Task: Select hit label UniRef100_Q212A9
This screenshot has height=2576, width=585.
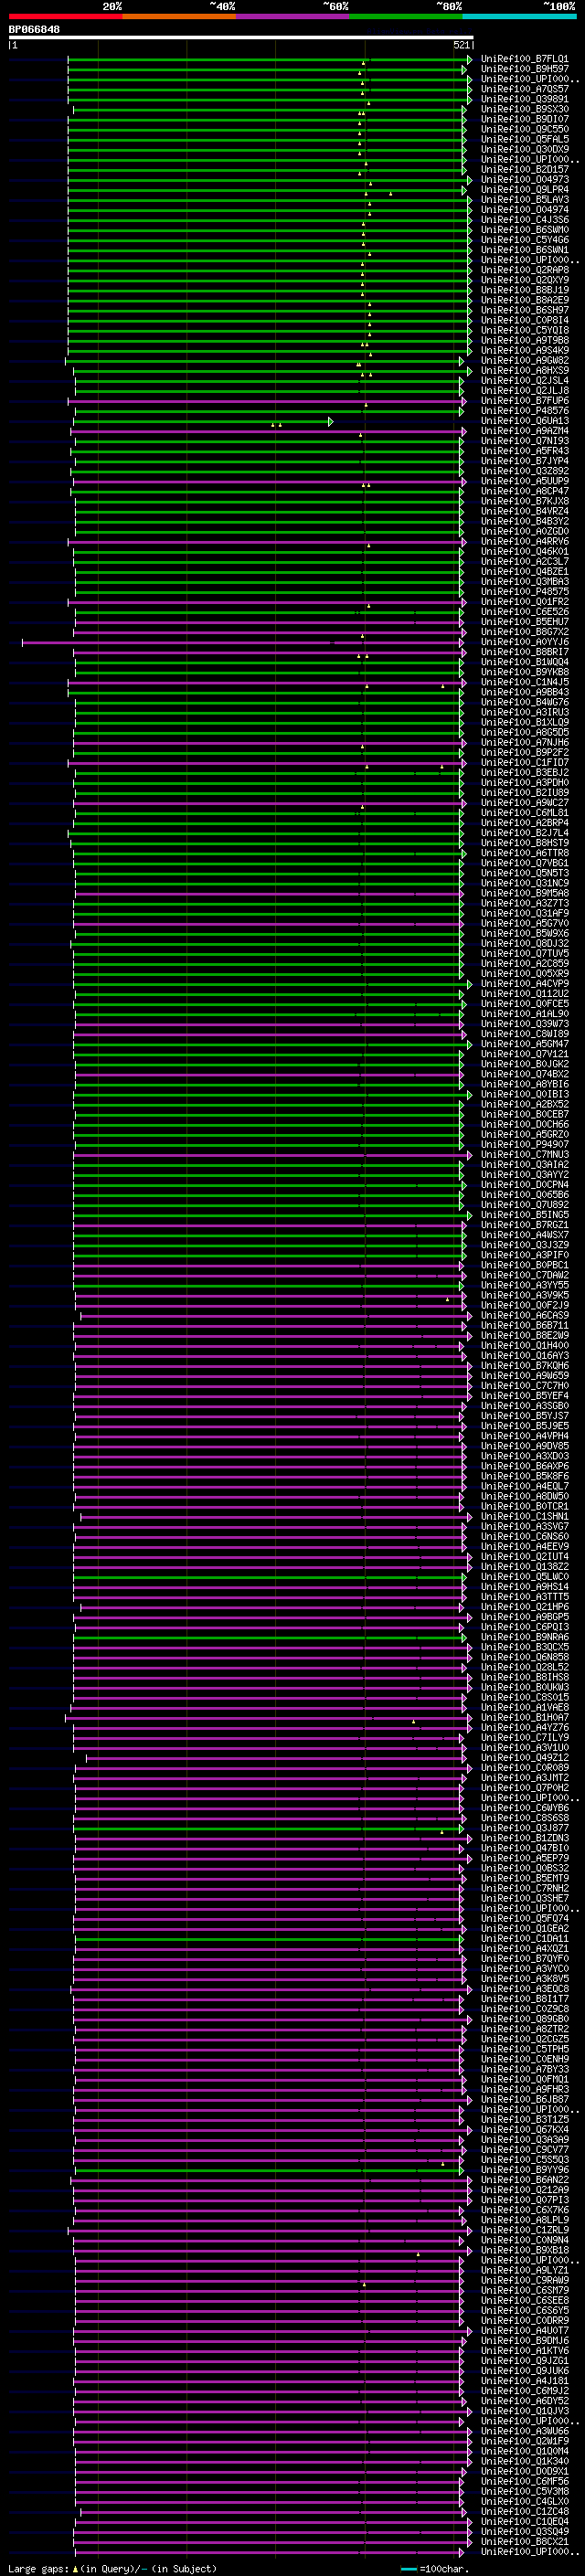Action: (x=525, y=2190)
